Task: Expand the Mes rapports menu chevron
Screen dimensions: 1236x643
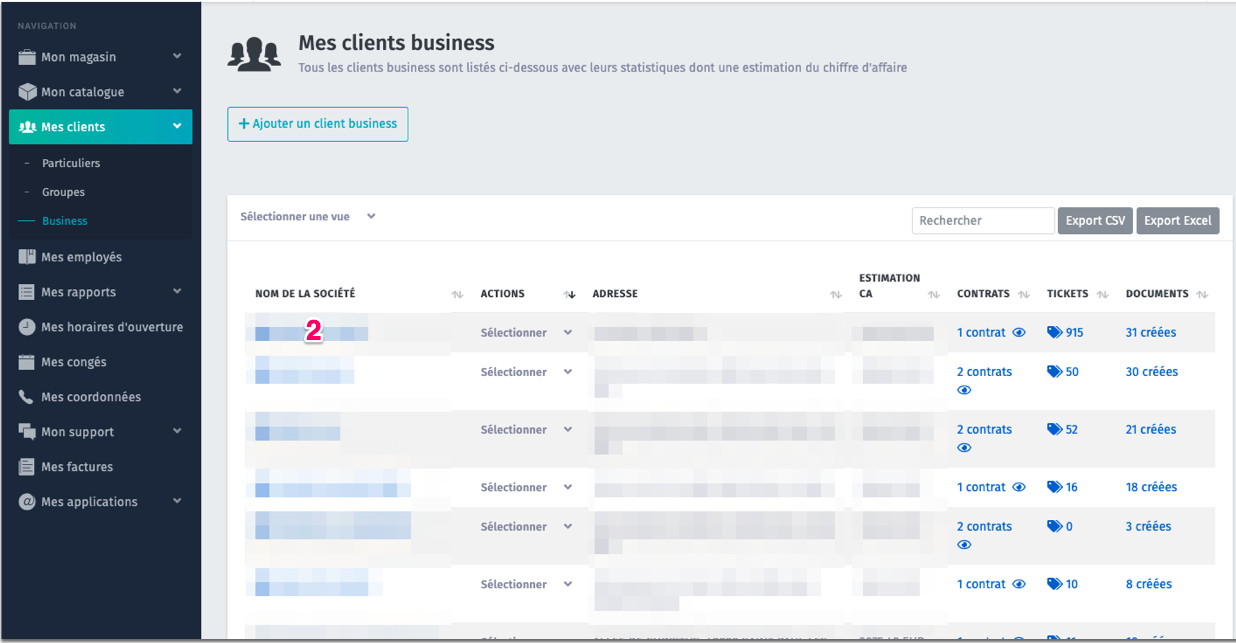Action: pos(177,292)
